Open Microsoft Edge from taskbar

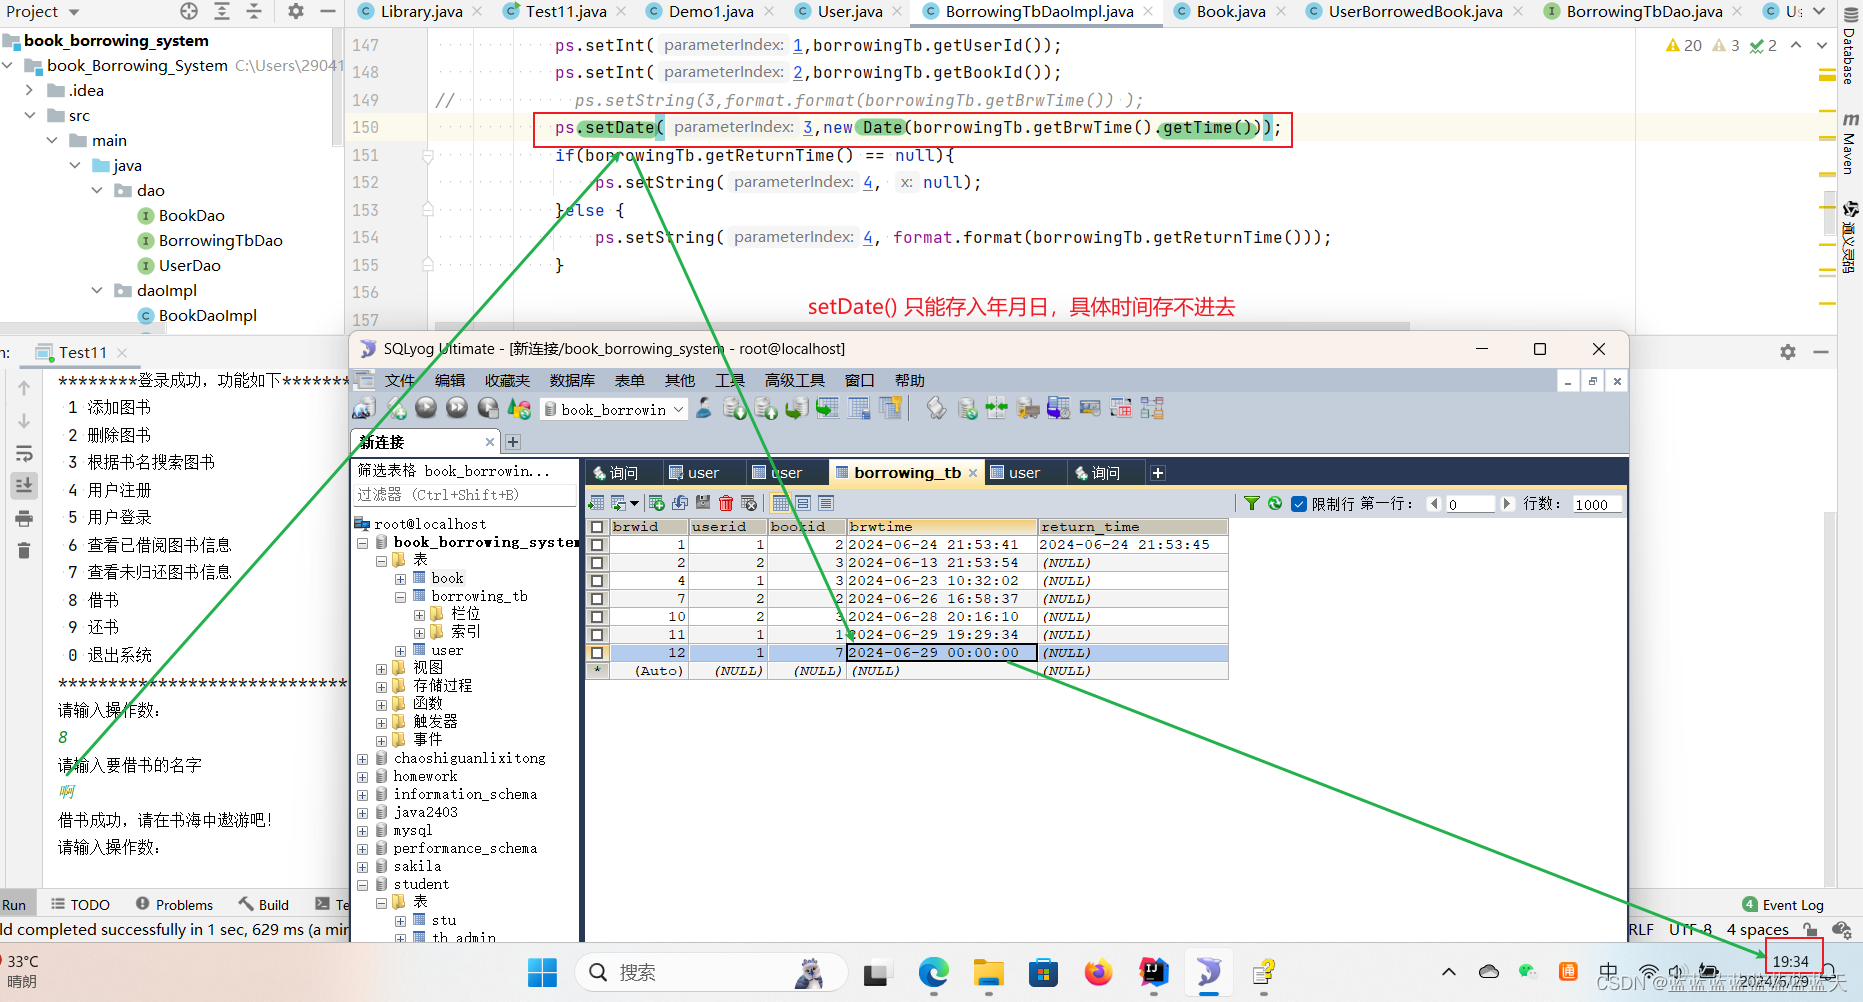934,972
